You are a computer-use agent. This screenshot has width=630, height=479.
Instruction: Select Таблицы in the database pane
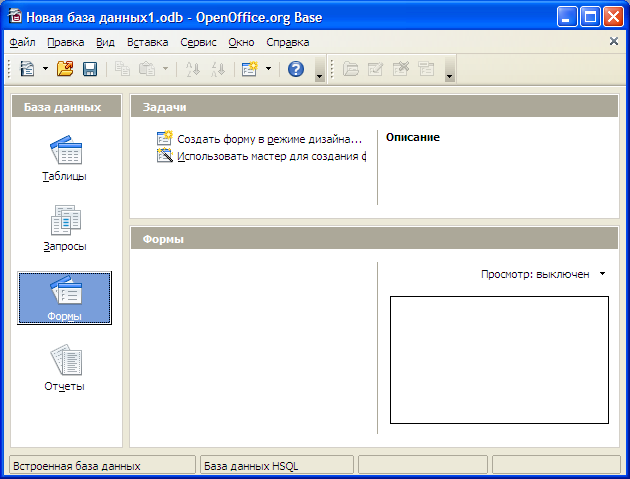pos(64,159)
